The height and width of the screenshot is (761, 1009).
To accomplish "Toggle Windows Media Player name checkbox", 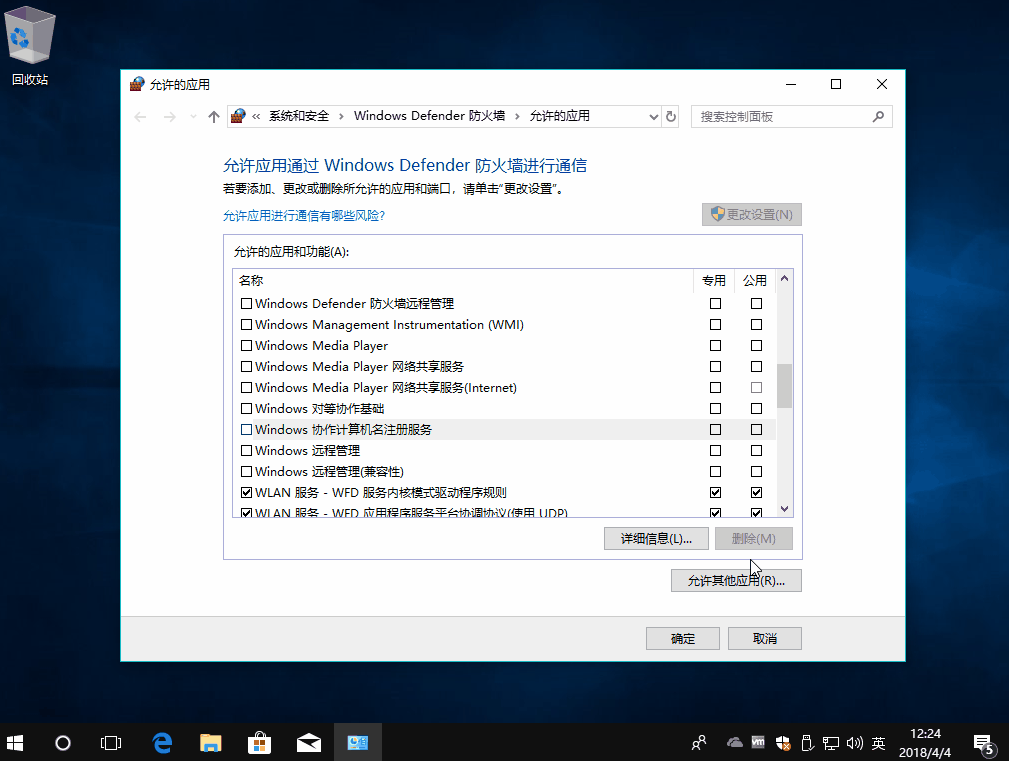I will point(246,345).
